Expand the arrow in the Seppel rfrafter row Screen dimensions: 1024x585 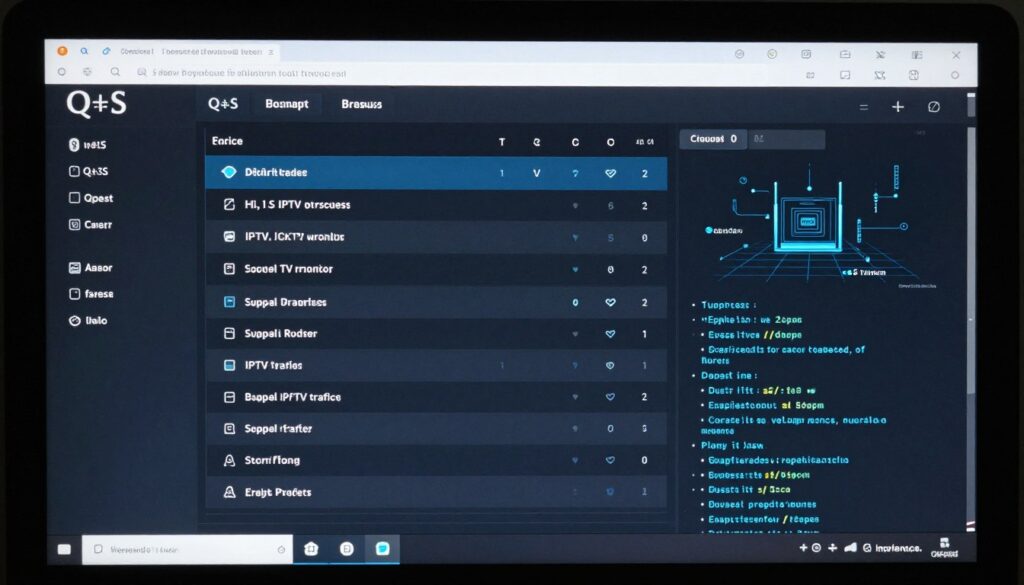pyautogui.click(x=575, y=429)
